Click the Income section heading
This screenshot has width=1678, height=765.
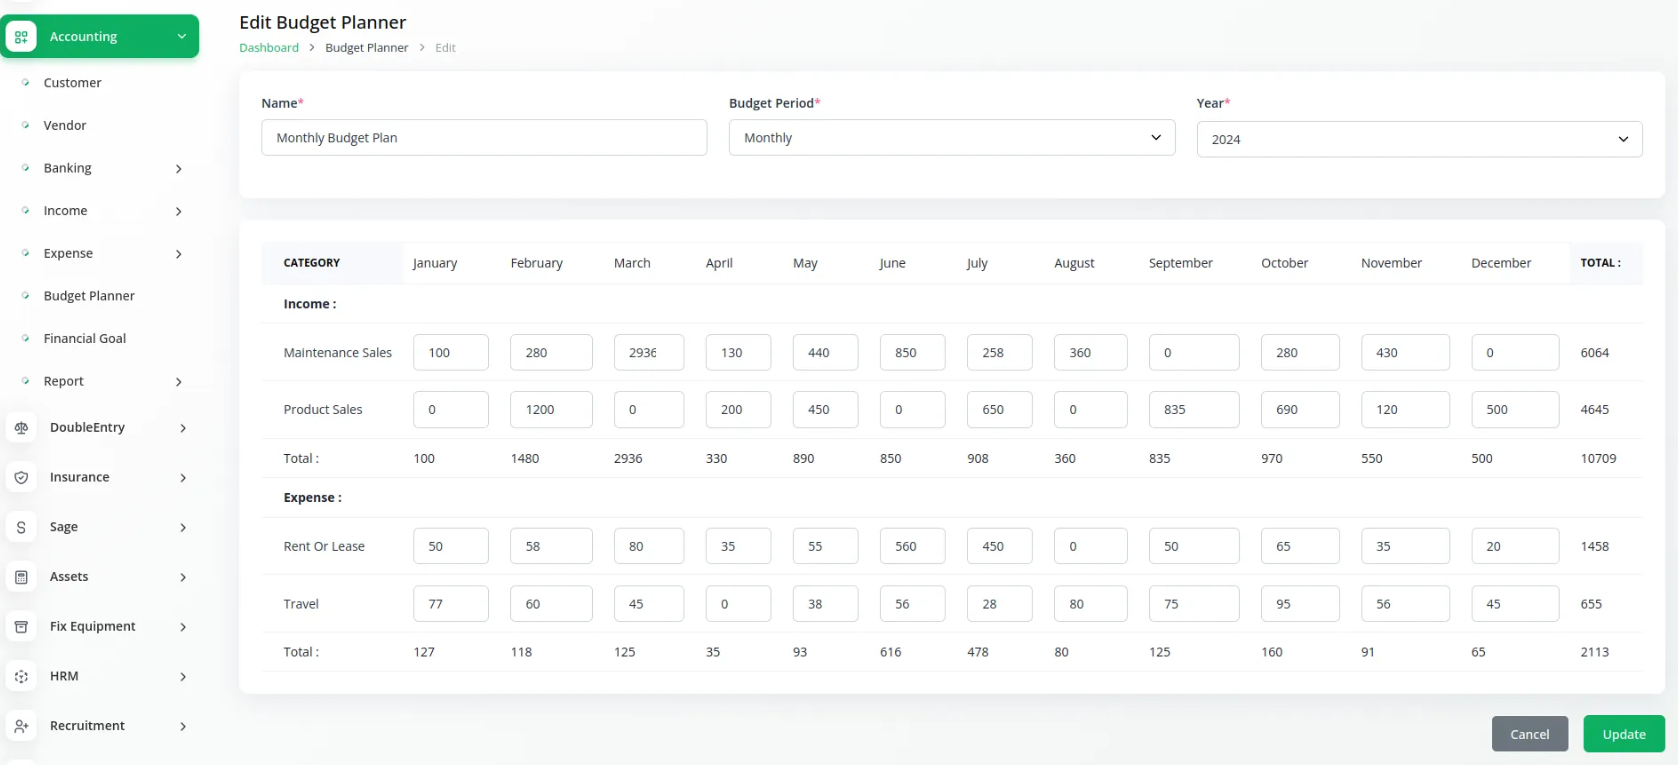tap(310, 304)
